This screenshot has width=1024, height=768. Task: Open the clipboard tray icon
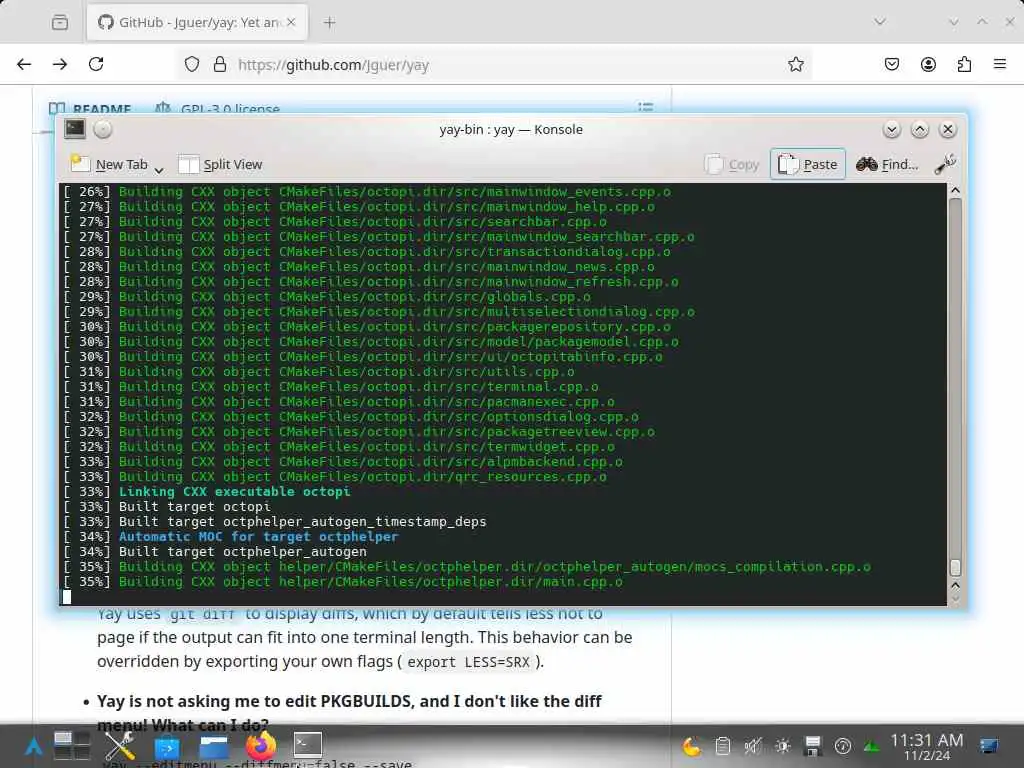click(x=722, y=746)
